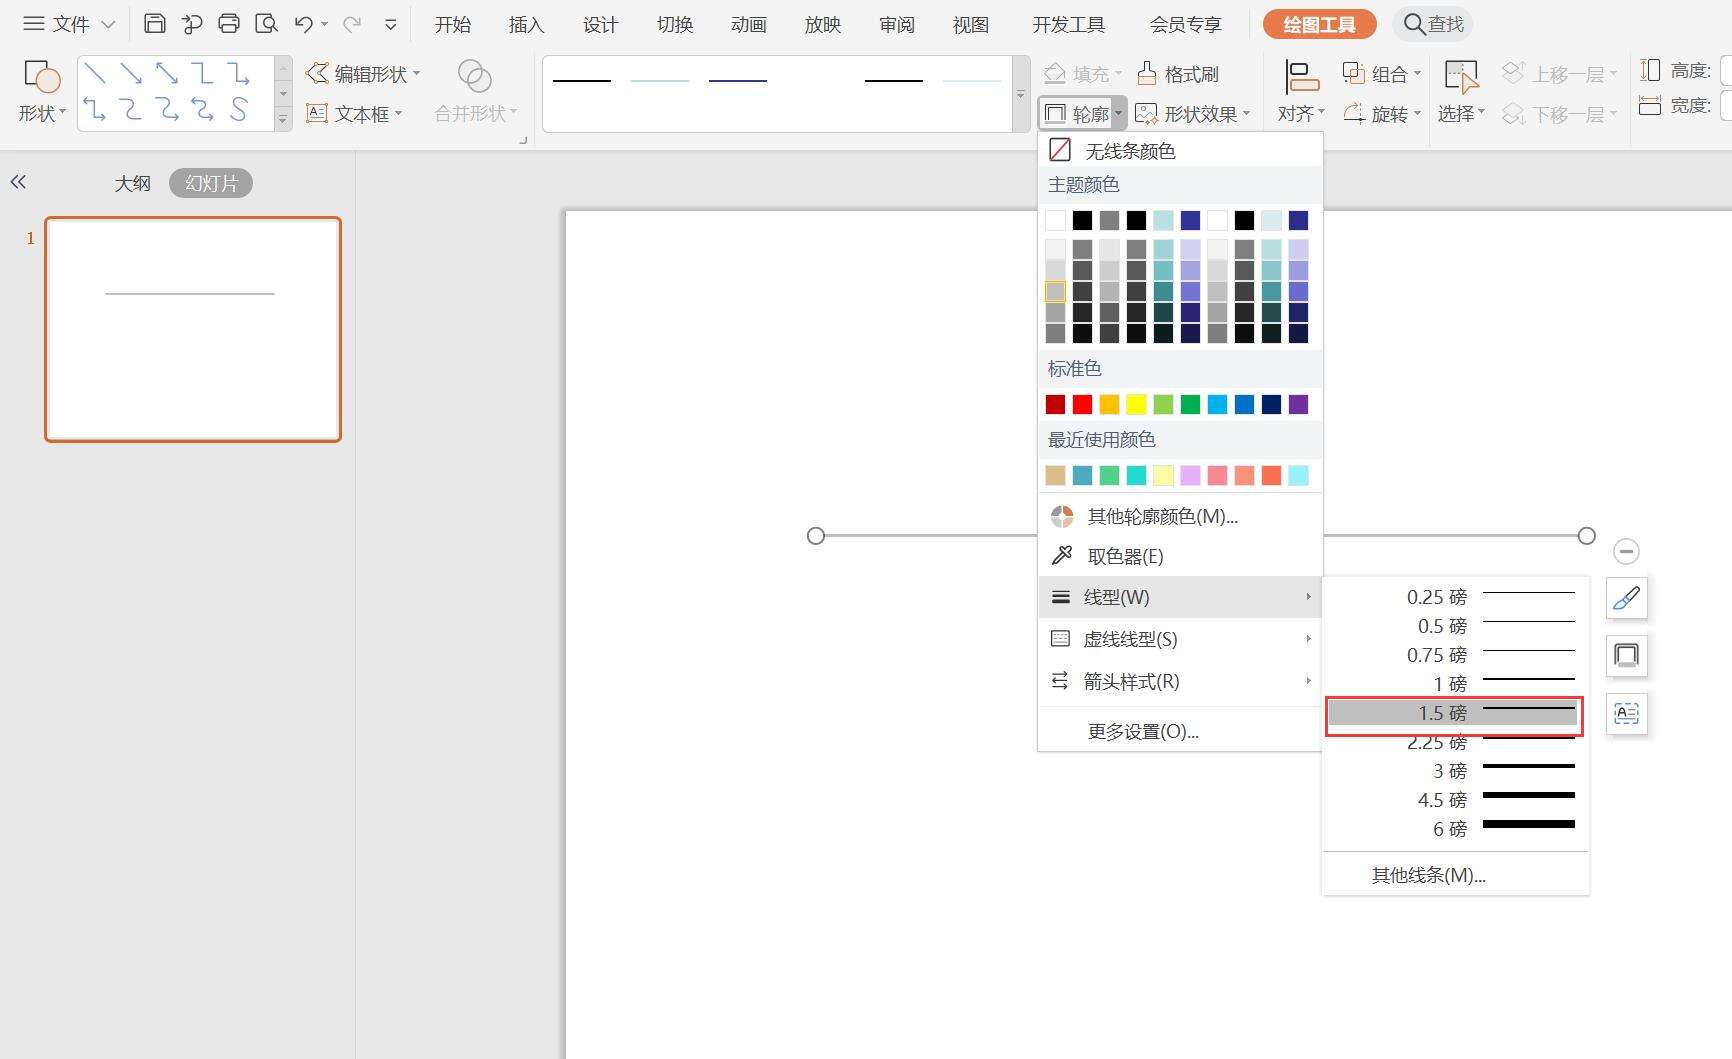1732x1059 pixels.
Task: Open the 插入 ribbon tab
Action: pos(526,25)
